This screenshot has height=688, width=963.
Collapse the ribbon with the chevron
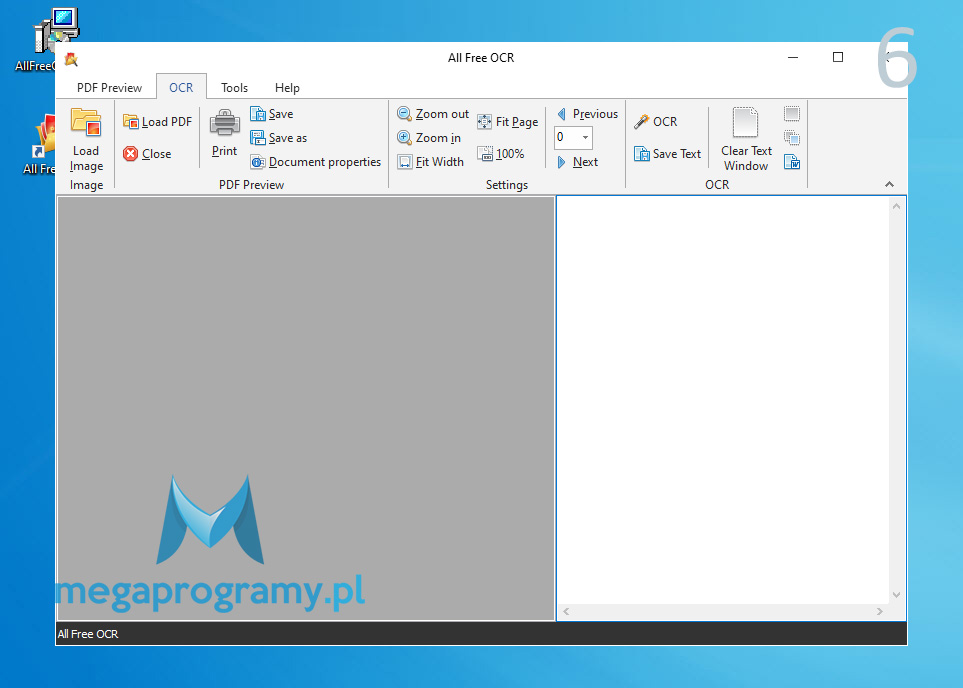[889, 184]
